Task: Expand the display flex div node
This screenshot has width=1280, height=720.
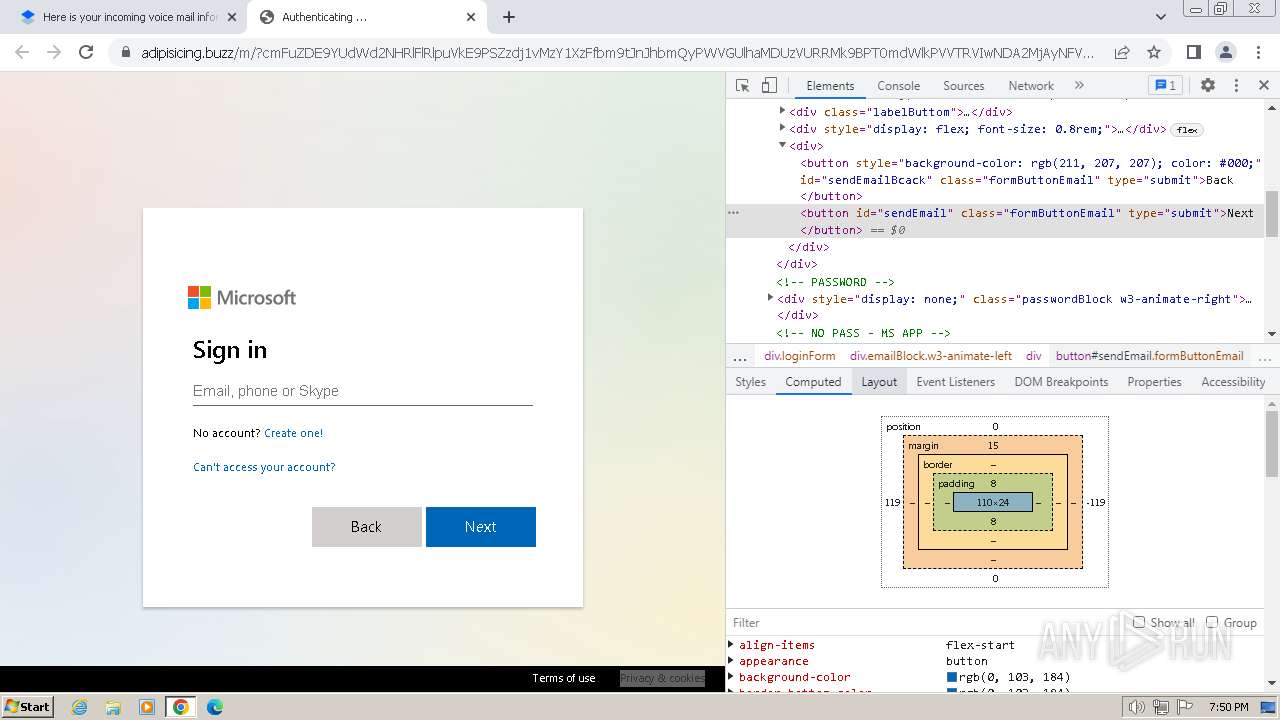Action: point(782,128)
